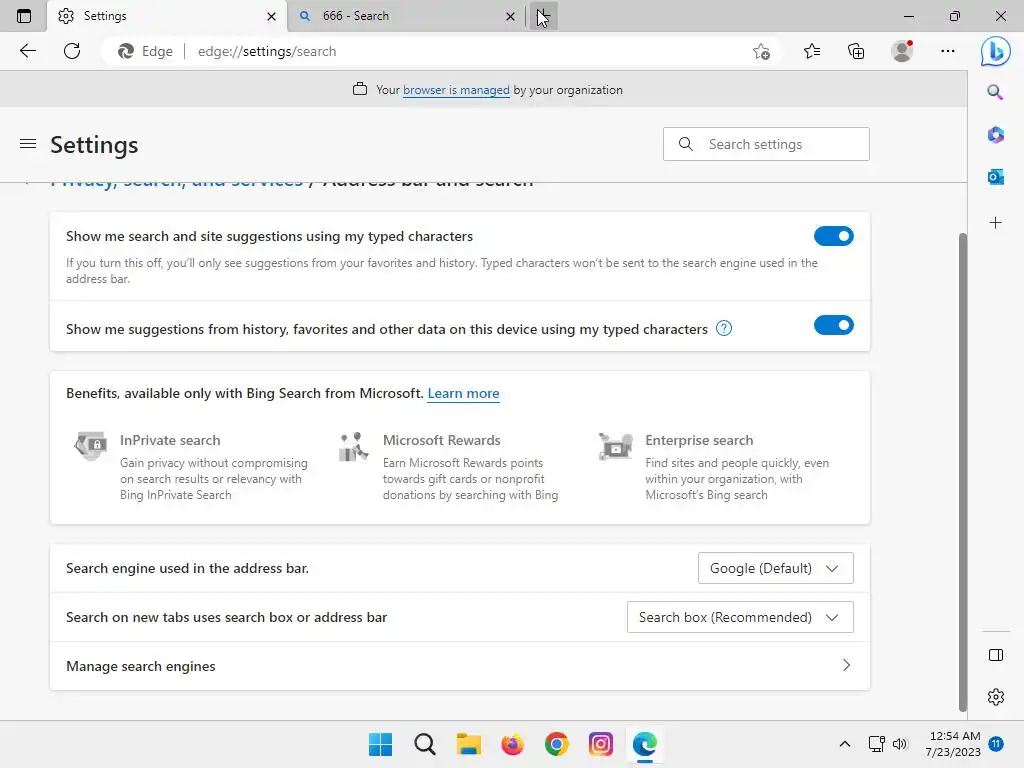Open the Bing benefits Learn more link
This screenshot has width=1024, height=768.
(463, 393)
